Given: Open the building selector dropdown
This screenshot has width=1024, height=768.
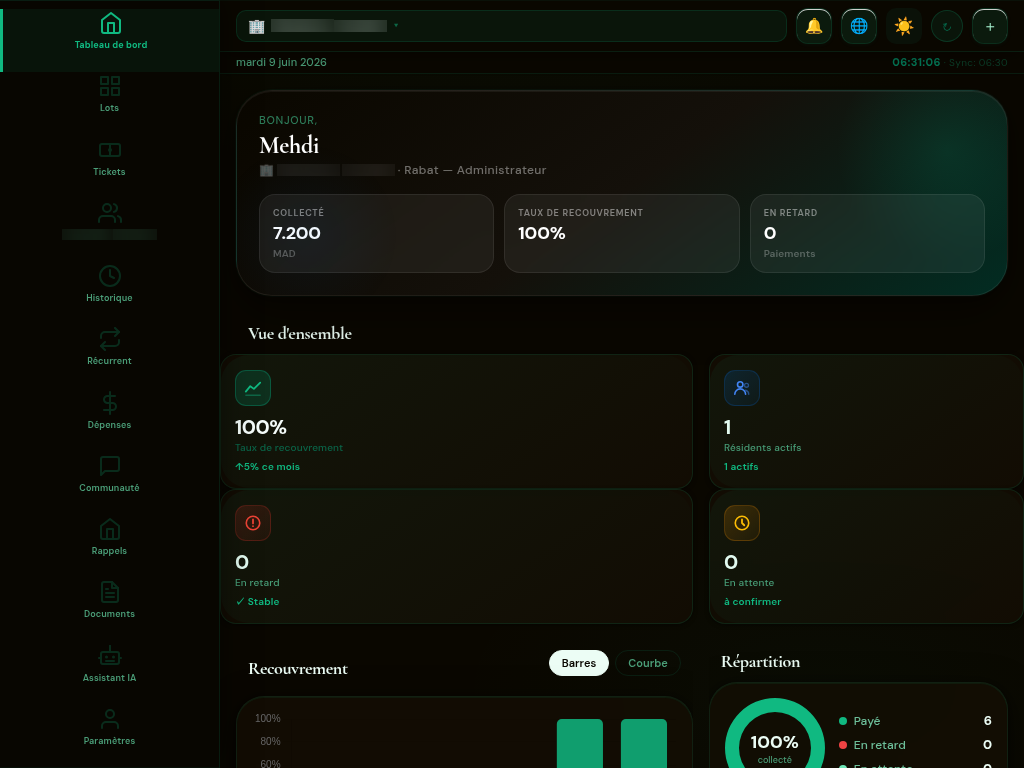Looking at the screenshot, I should point(511,26).
